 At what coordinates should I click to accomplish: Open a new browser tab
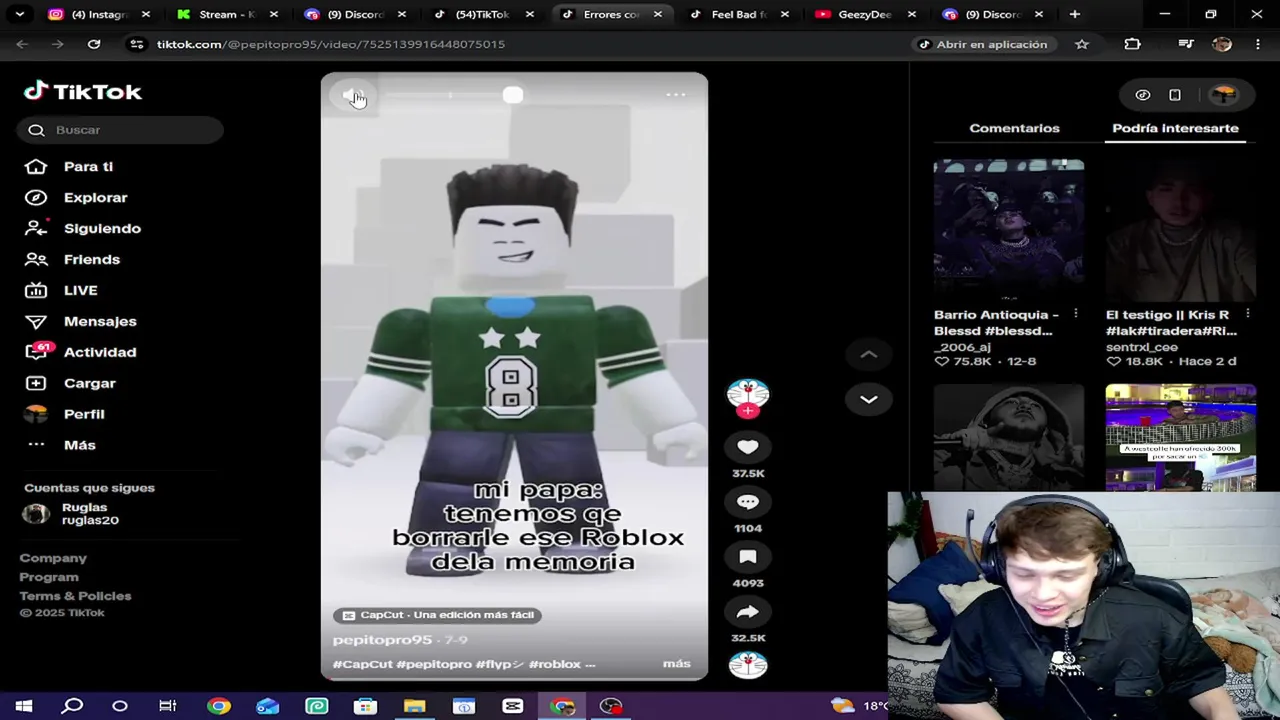[x=1074, y=14]
